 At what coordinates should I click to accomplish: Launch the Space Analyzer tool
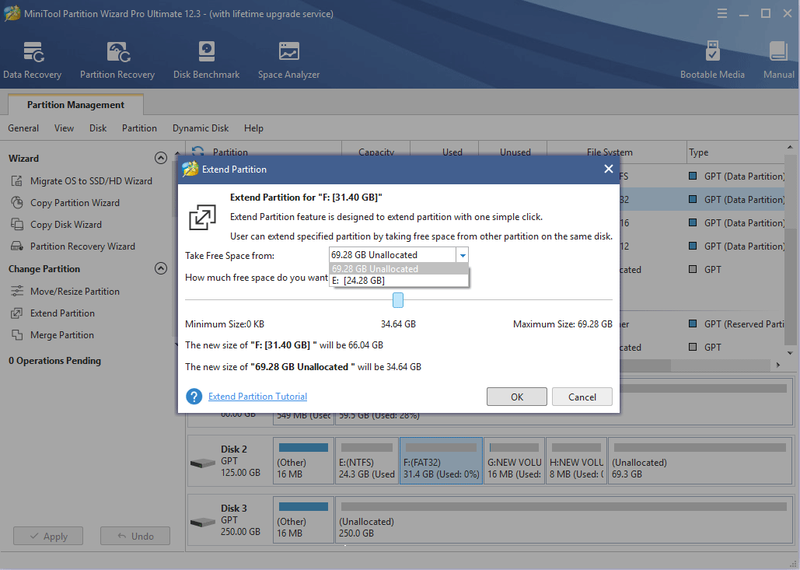point(289,60)
